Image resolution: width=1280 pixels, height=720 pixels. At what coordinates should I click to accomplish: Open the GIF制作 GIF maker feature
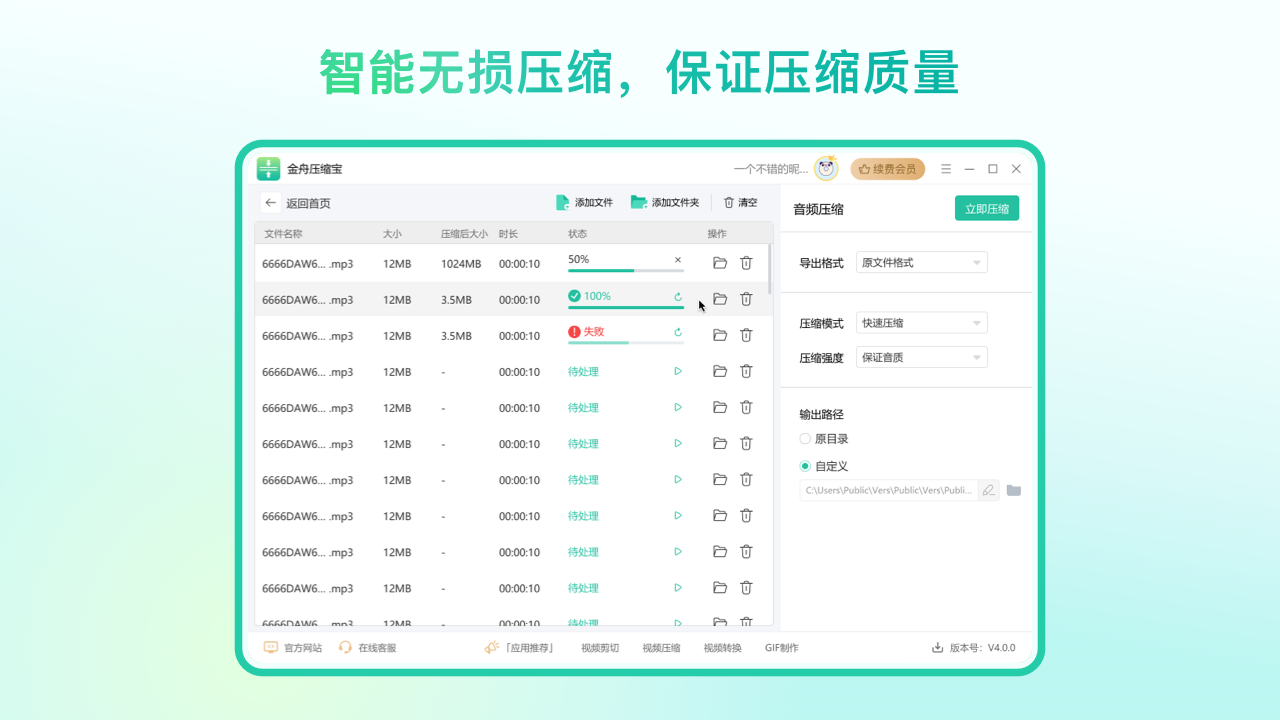[781, 647]
